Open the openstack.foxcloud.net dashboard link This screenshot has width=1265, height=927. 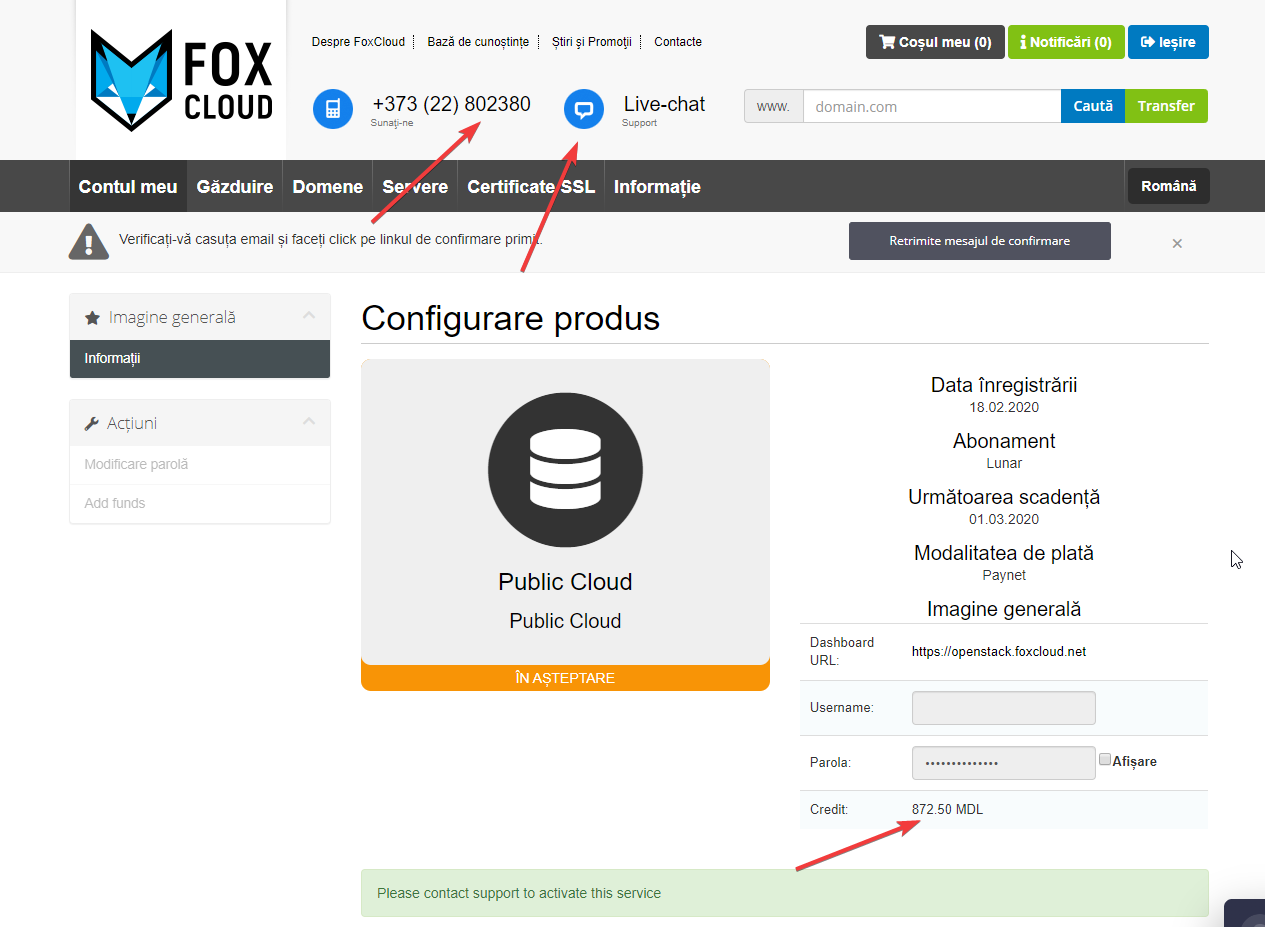coord(998,652)
